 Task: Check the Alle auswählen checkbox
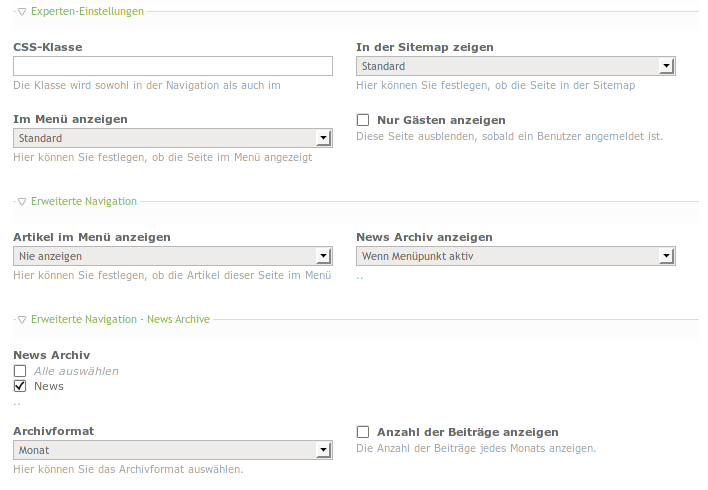point(20,371)
